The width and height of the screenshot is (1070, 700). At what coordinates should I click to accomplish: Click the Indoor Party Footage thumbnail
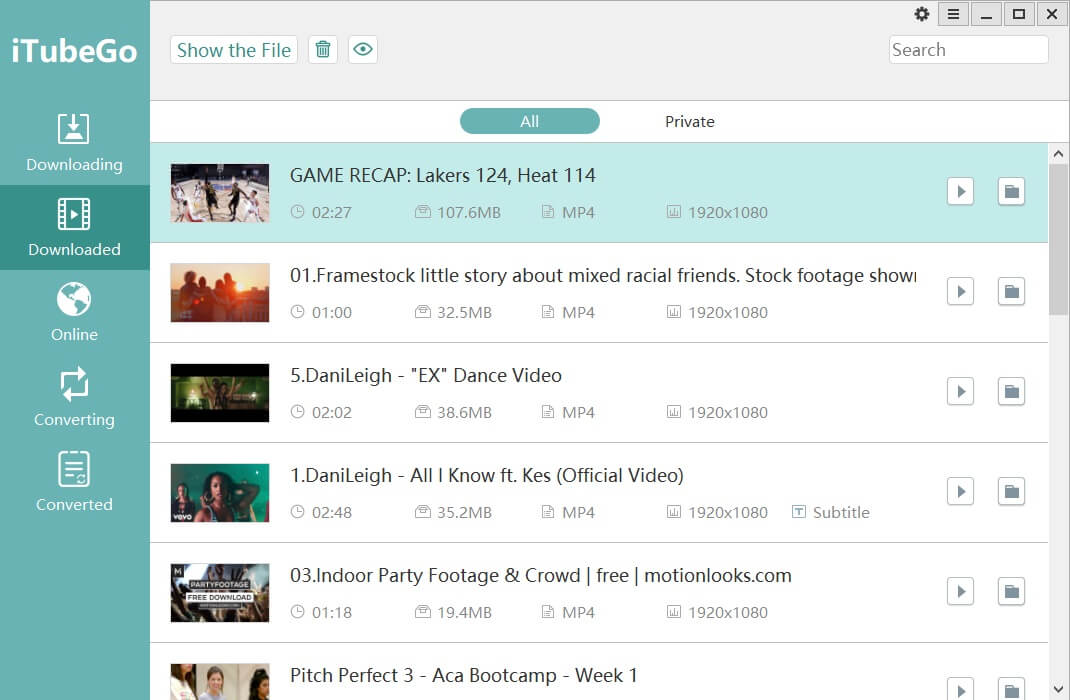(x=220, y=593)
